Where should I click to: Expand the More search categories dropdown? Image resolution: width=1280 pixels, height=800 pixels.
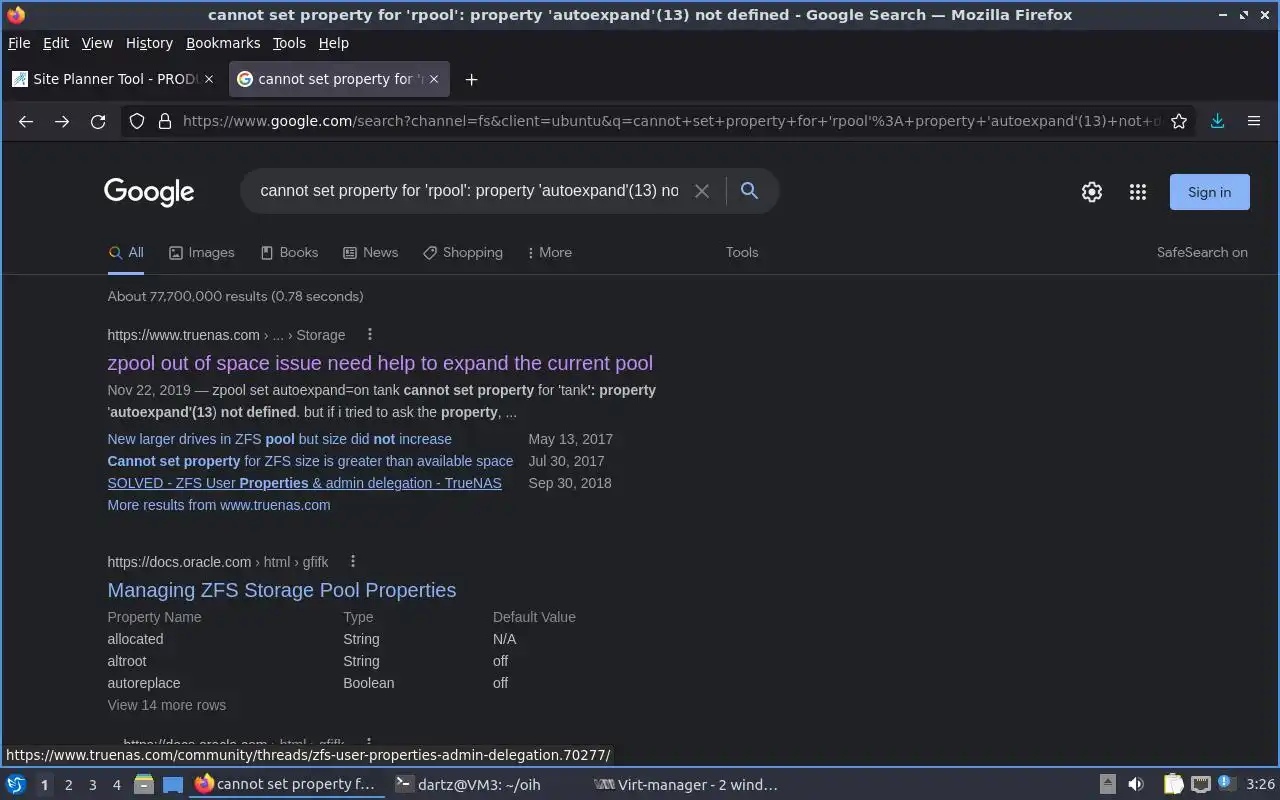coord(550,252)
